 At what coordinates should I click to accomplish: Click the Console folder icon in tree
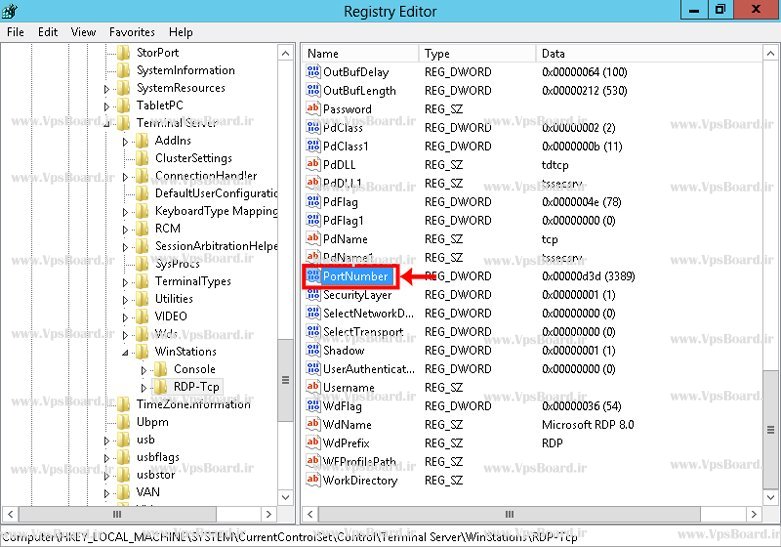(160, 369)
